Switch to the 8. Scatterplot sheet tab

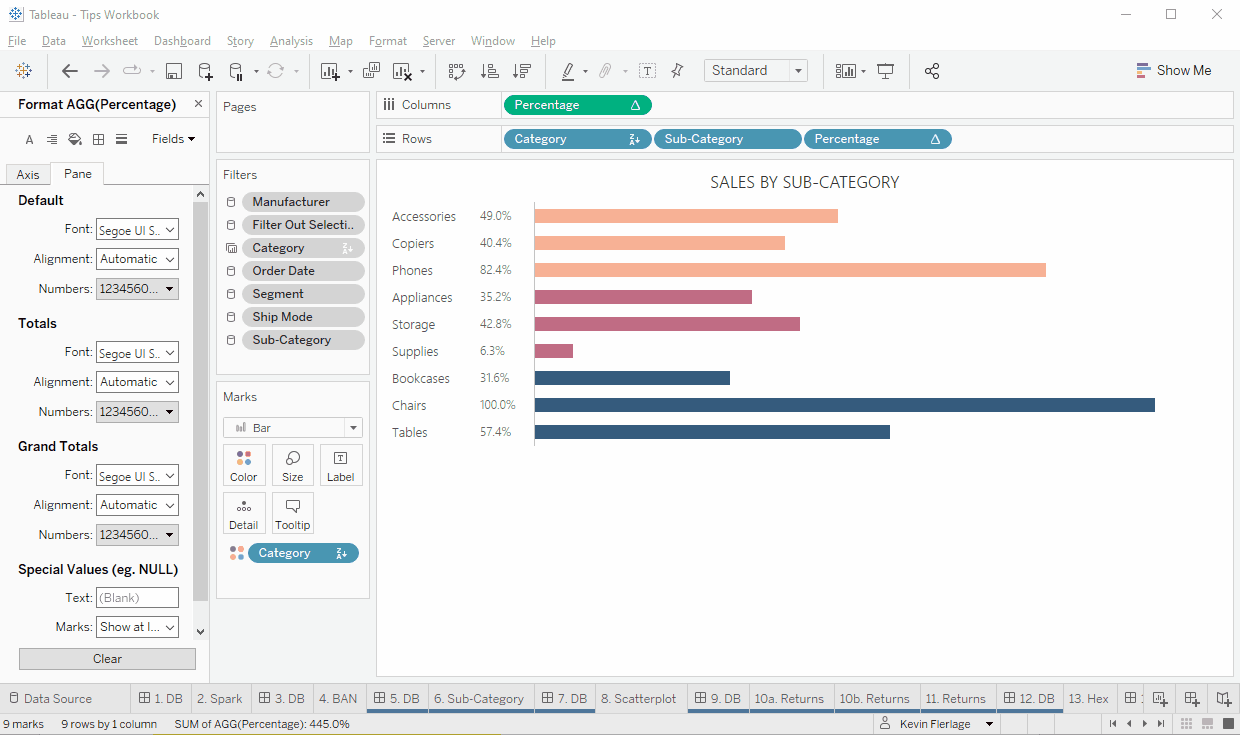[x=638, y=699]
